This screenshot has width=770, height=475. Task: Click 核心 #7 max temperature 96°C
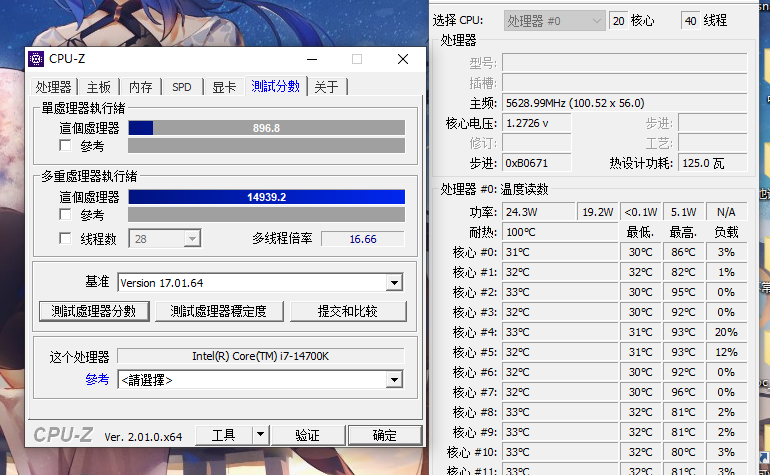pos(684,392)
